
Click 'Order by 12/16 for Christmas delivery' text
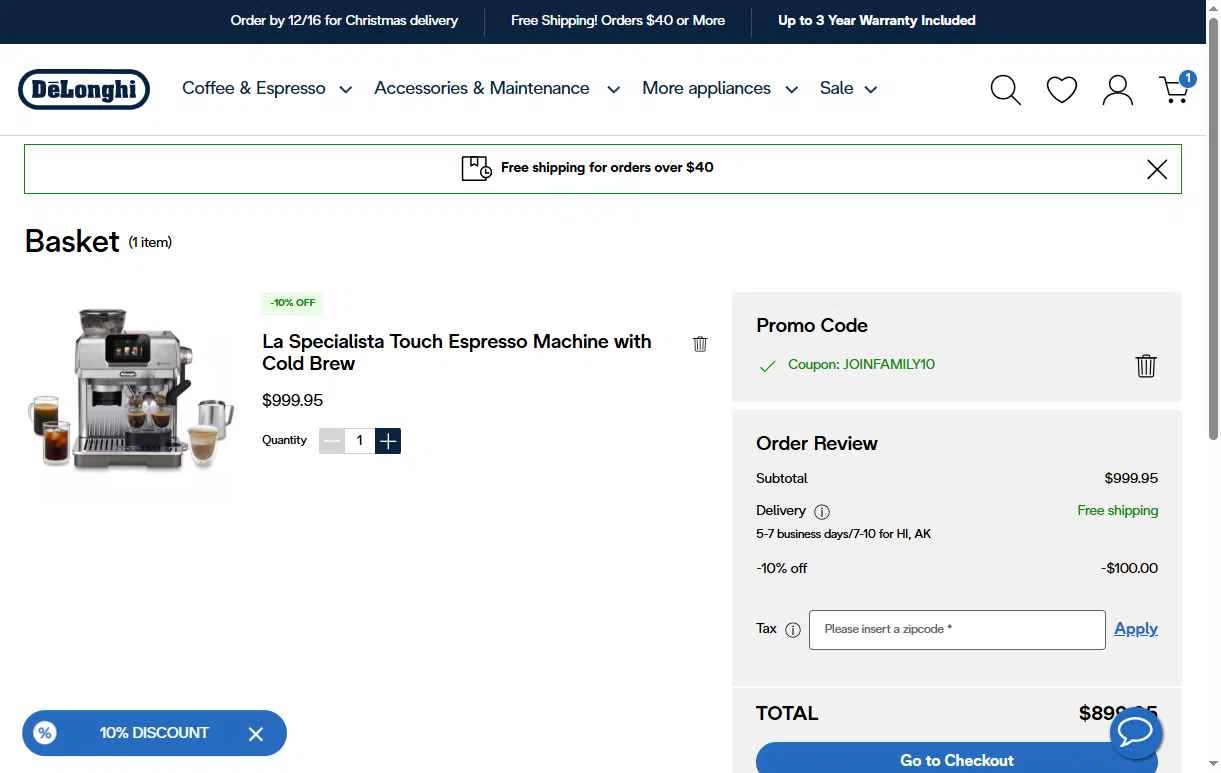pyautogui.click(x=344, y=21)
